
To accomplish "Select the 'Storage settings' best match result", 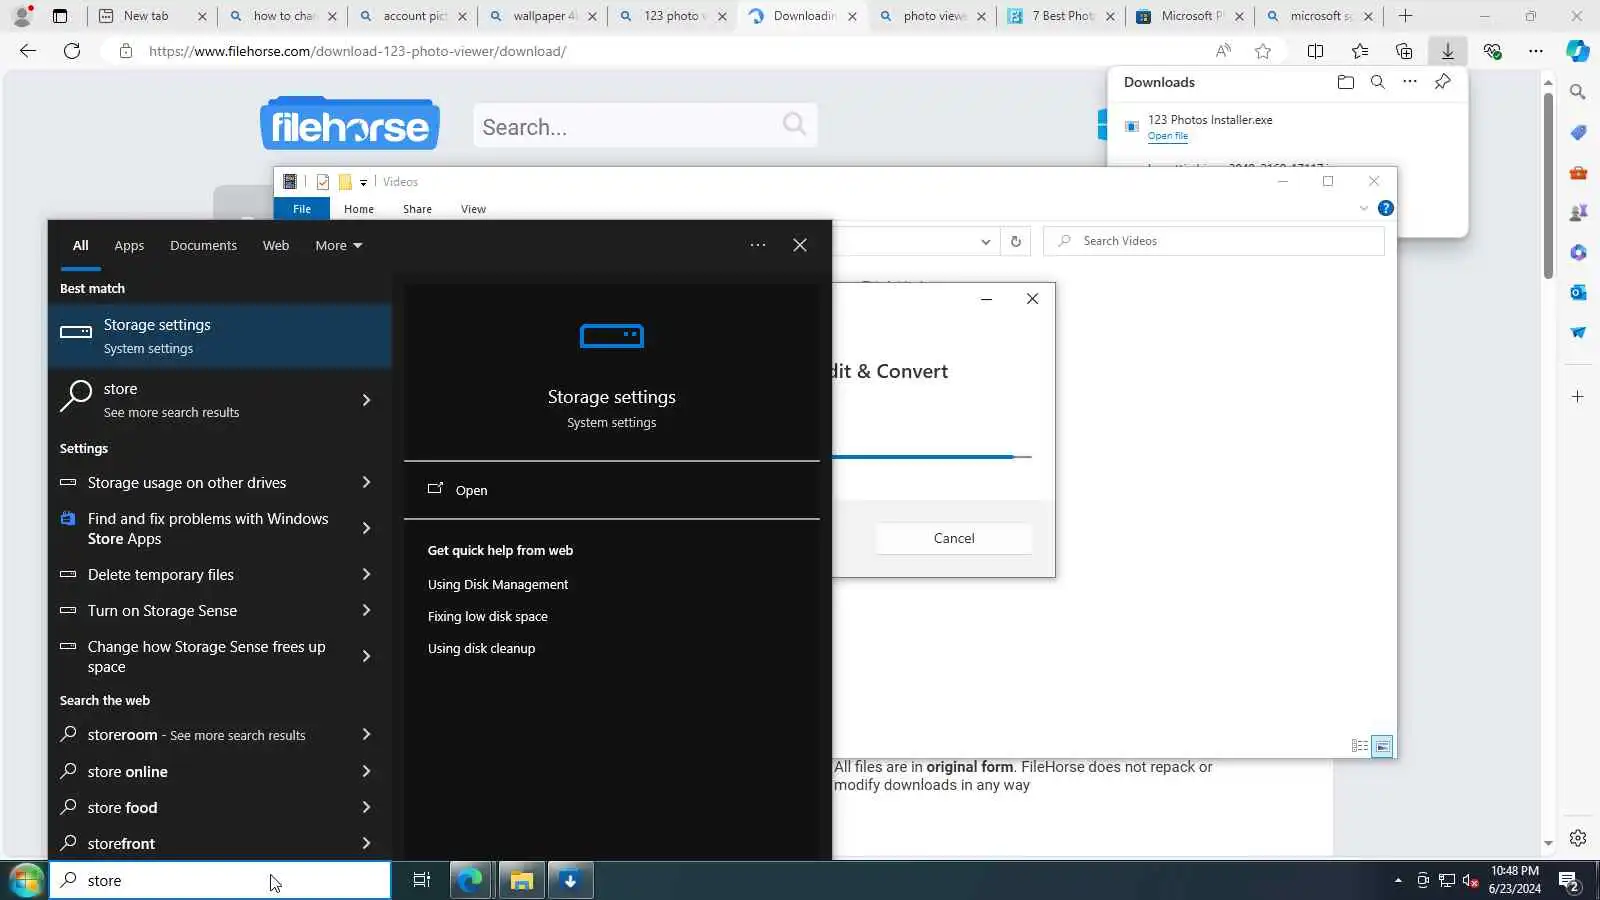I will tap(220, 336).
